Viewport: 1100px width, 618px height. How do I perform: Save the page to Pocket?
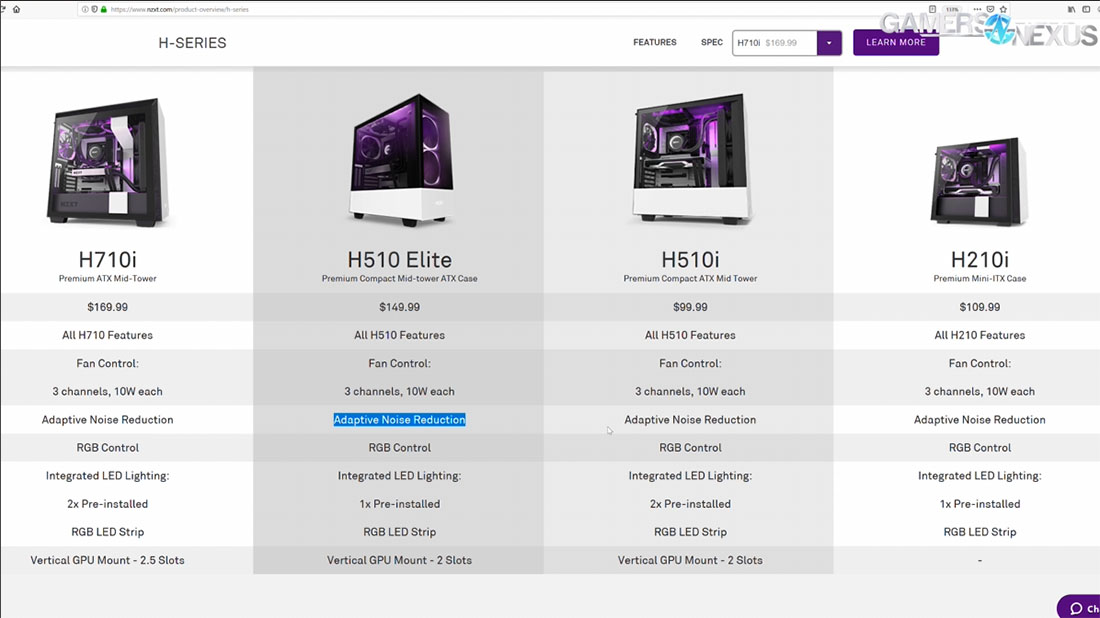point(990,9)
